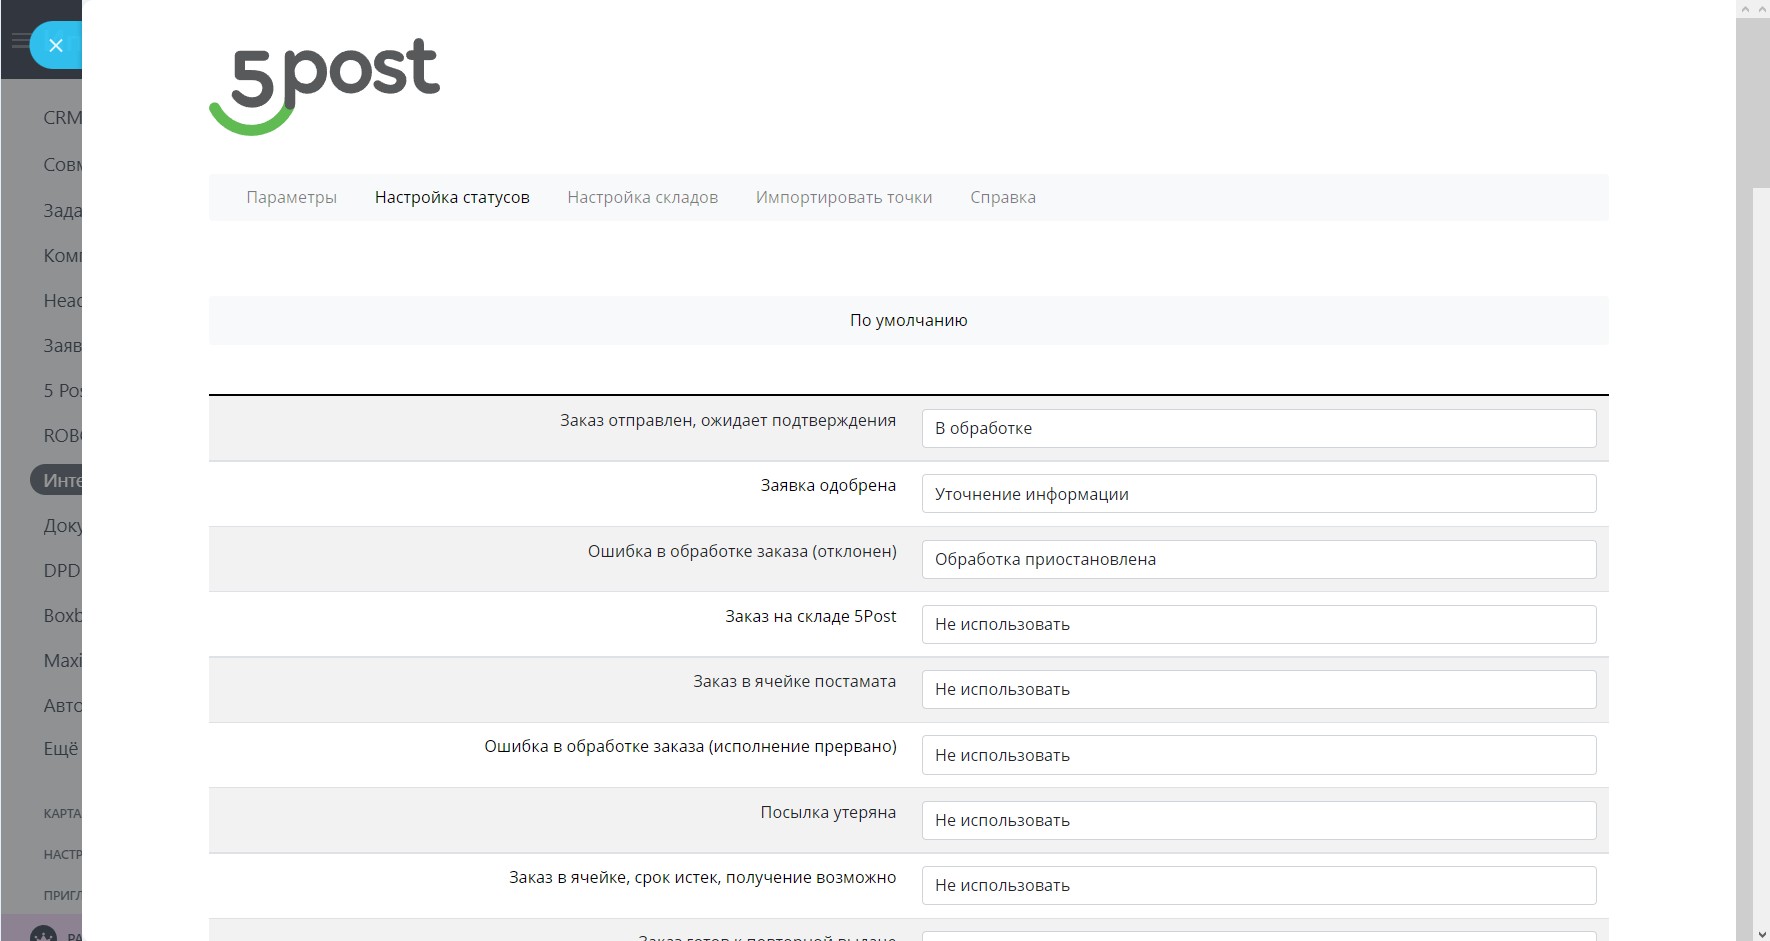The image size is (1770, 941).
Task: Open the Справка tab
Action: click(1002, 197)
